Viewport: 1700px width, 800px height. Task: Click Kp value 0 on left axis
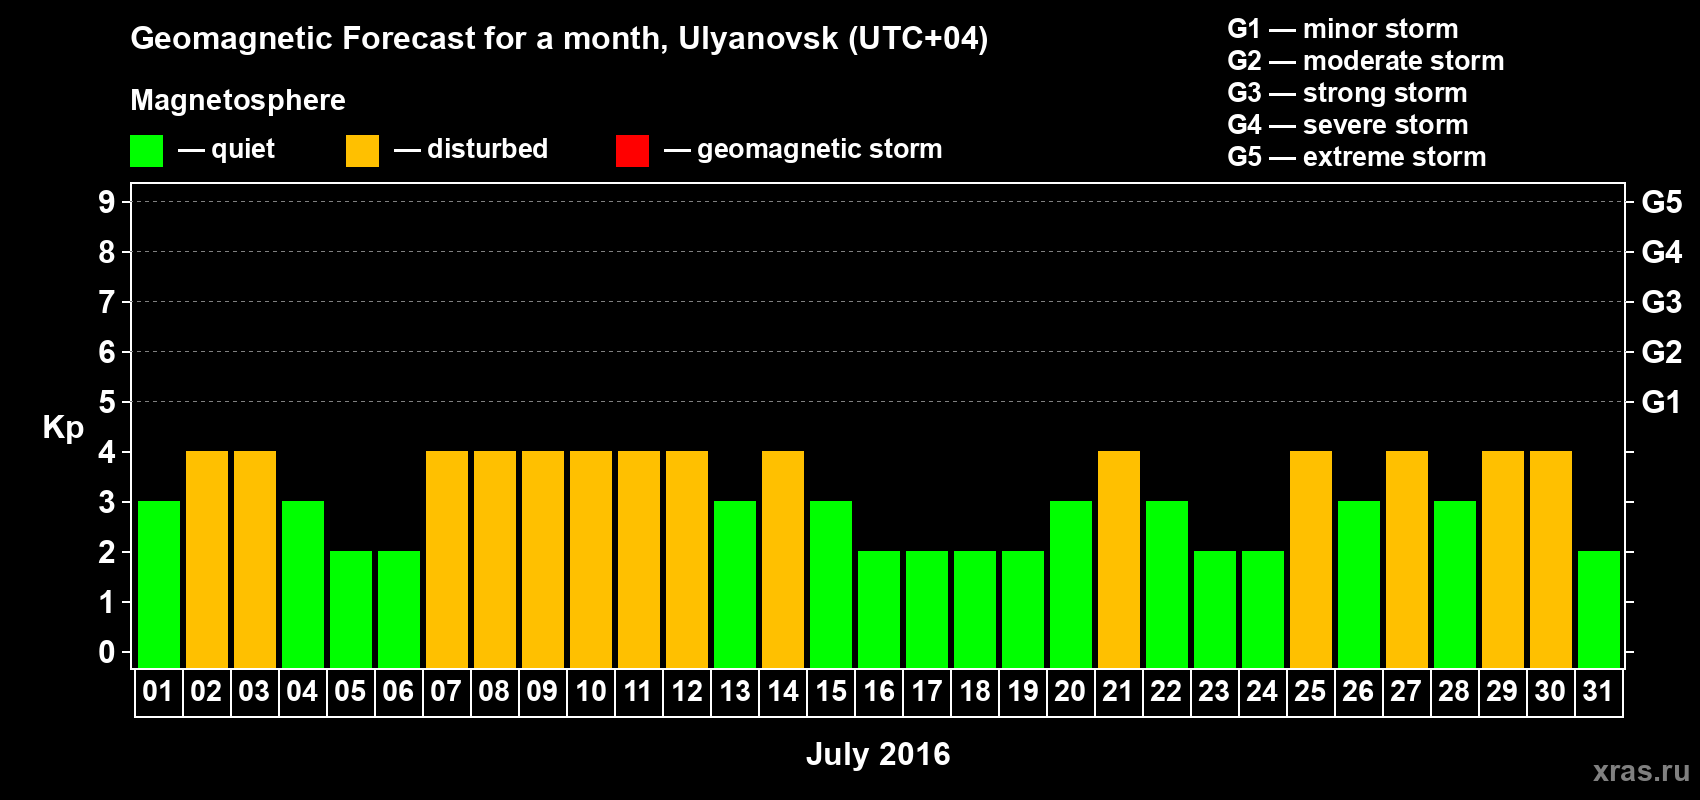(x=107, y=652)
